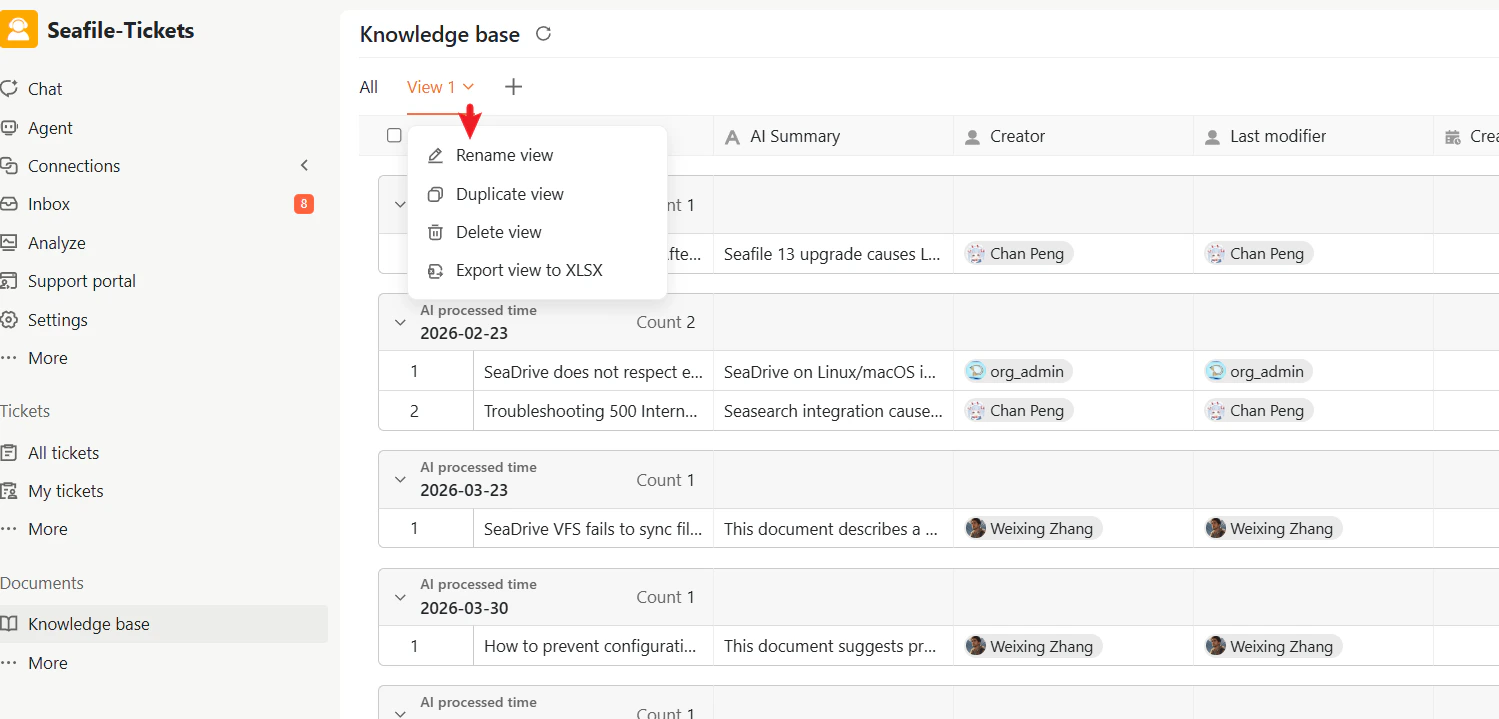
Task: Click More under the Tickets section
Action: point(47,529)
